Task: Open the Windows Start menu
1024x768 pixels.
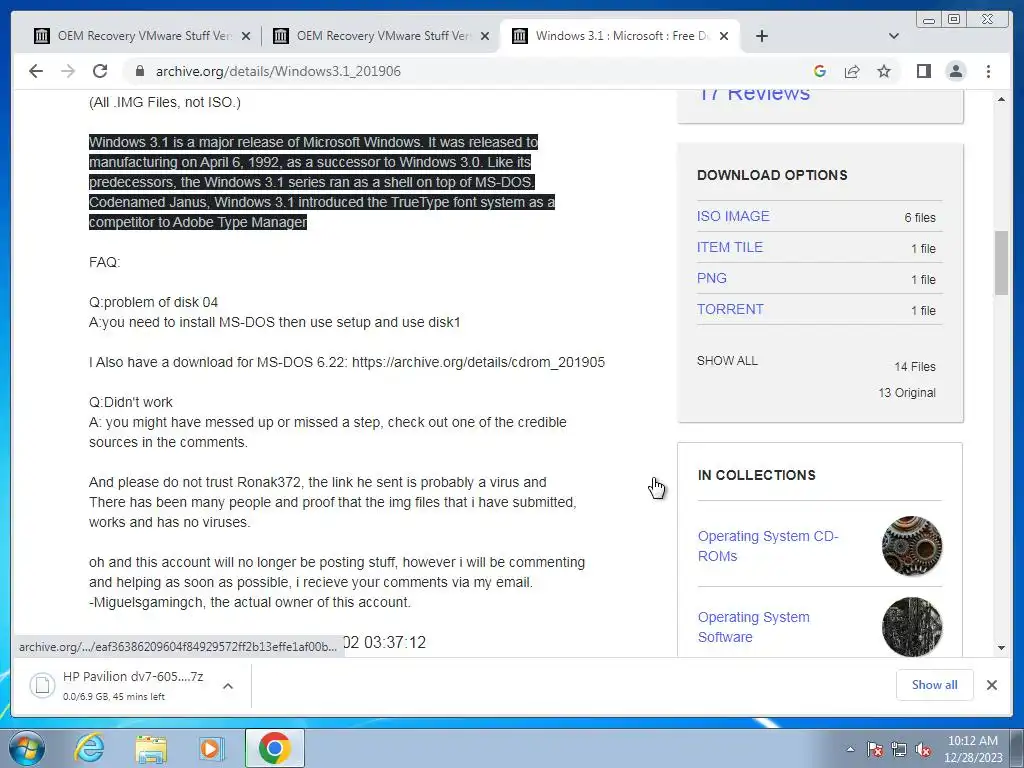Action: click(x=27, y=748)
